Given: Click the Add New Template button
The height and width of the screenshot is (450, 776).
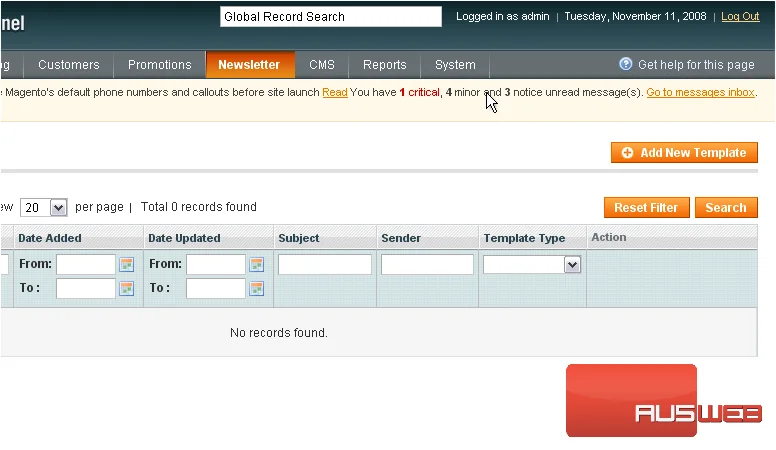Looking at the screenshot, I should [x=684, y=152].
